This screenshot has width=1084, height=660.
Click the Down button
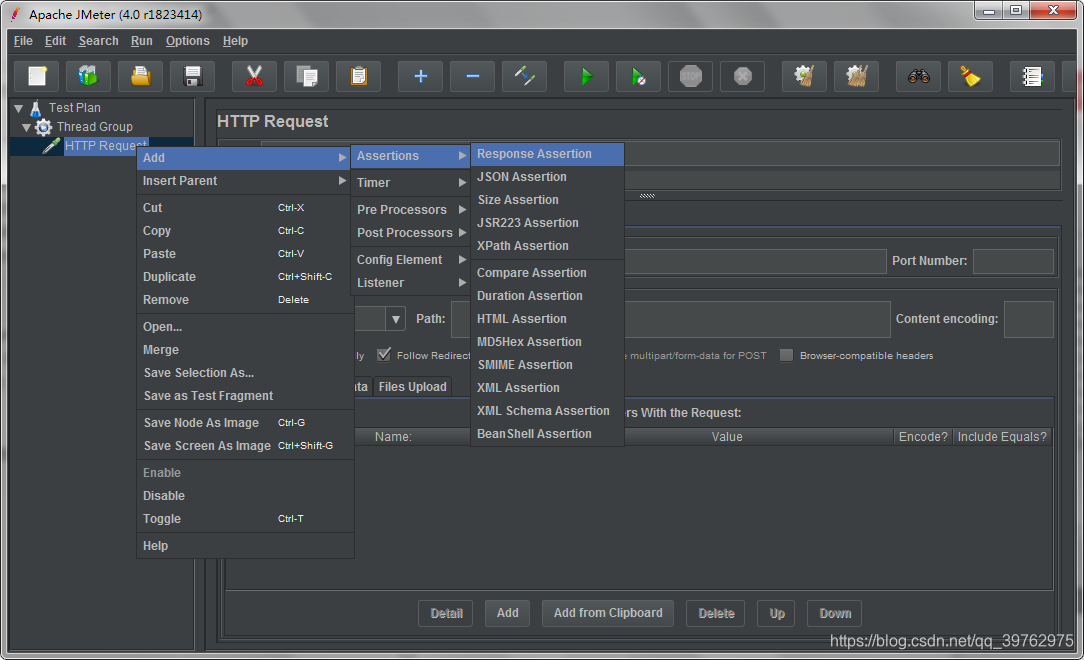click(x=834, y=613)
